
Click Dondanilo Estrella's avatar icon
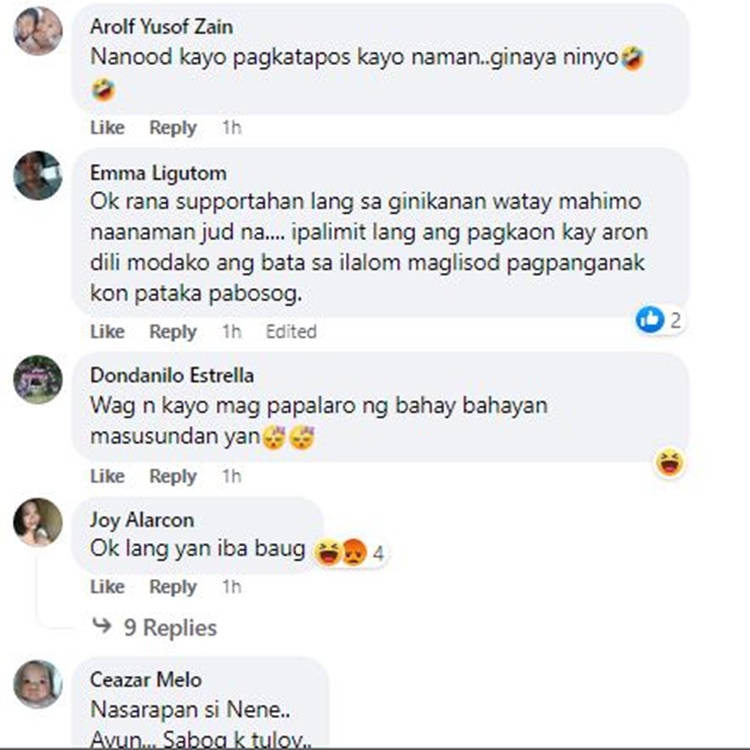pyautogui.click(x=38, y=379)
